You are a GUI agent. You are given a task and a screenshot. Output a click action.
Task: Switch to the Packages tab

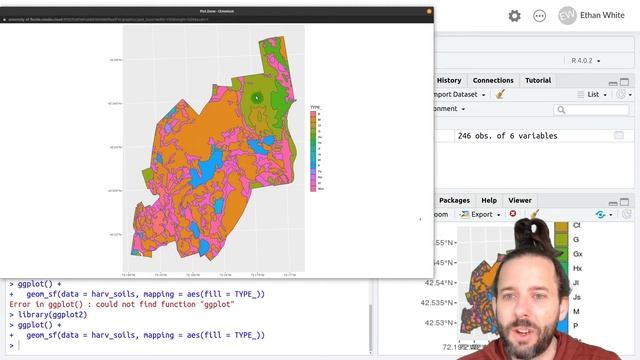tap(454, 200)
